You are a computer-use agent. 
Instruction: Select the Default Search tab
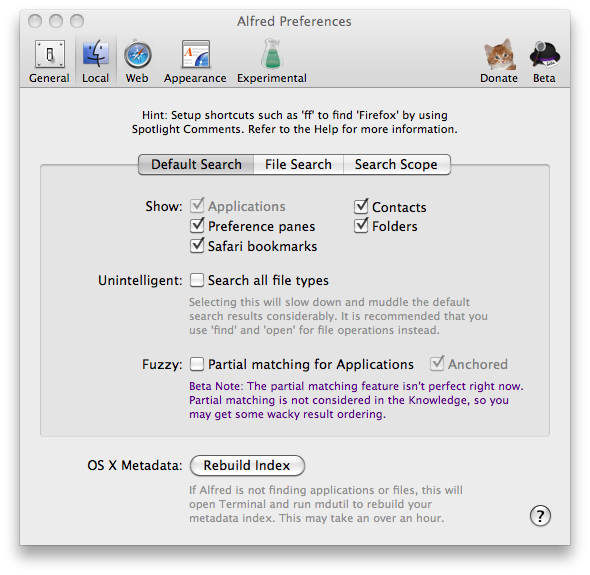pos(196,164)
